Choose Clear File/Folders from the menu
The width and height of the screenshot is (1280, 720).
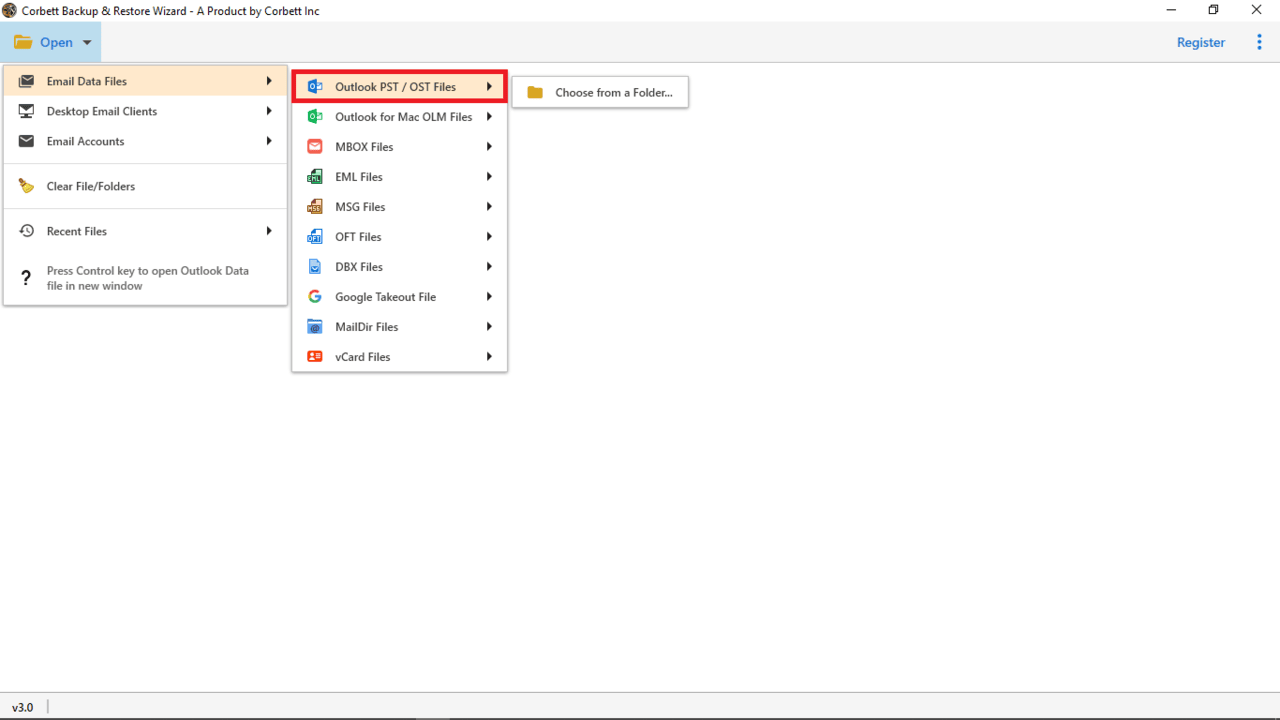145,186
